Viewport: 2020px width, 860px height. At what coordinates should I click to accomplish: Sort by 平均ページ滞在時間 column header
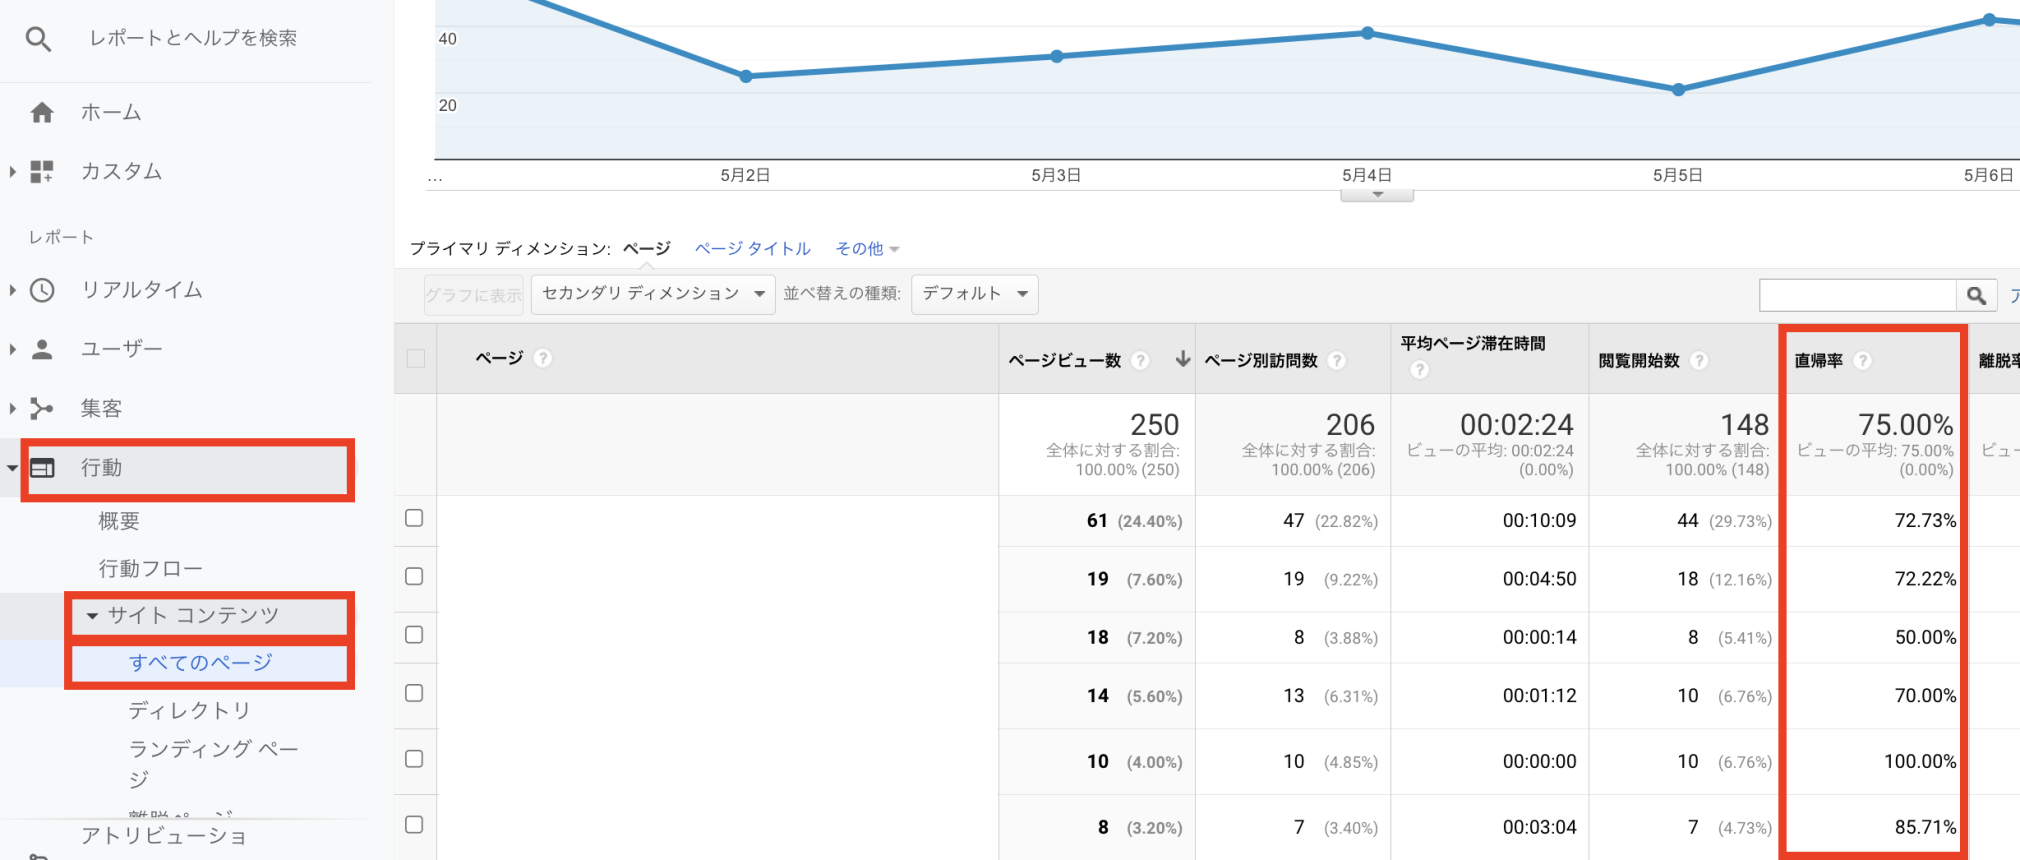click(x=1473, y=343)
